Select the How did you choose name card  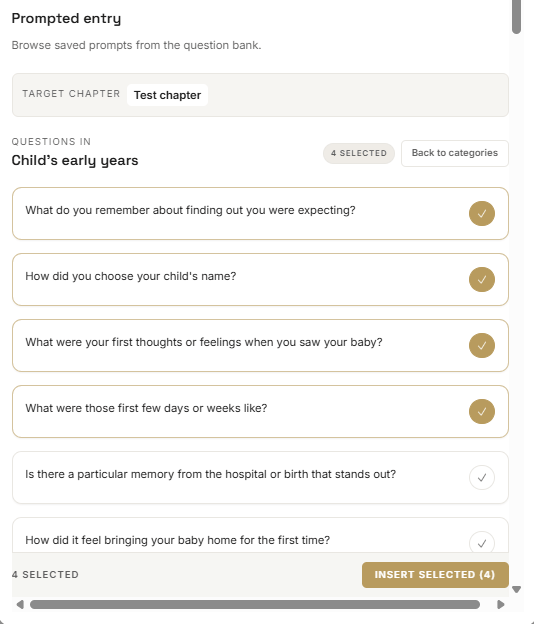point(260,280)
